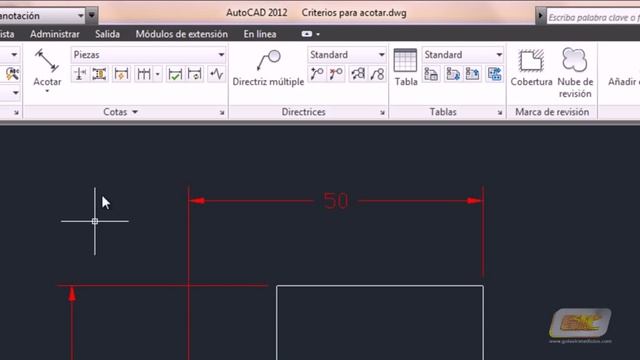Open the Continue dimension flyout arrow
The width and height of the screenshot is (640, 360).
point(158,74)
